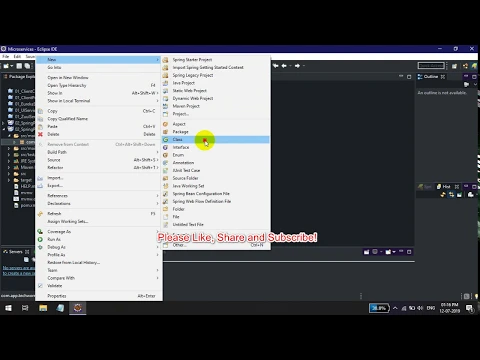
Task: Select JUnit Test Case
Action: coord(215,170)
